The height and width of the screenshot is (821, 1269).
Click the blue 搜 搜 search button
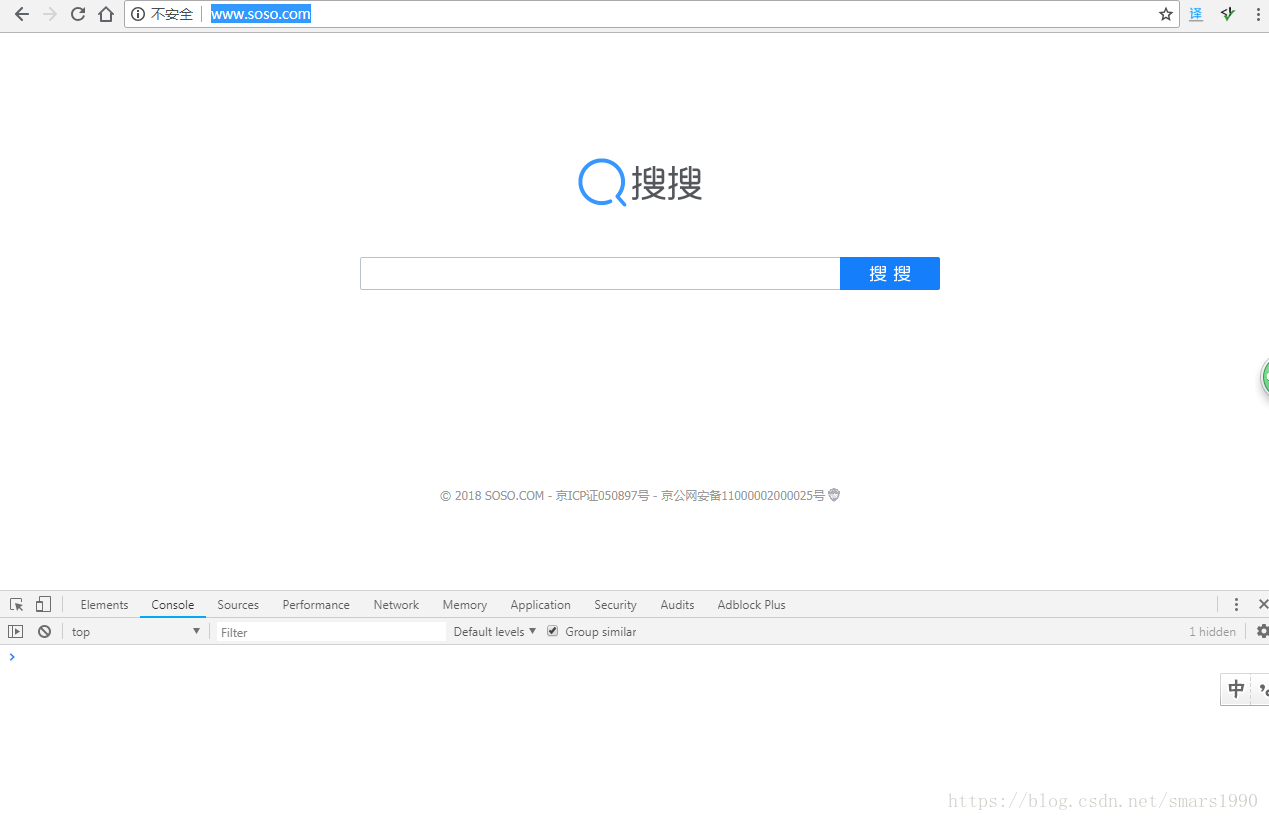pos(890,273)
